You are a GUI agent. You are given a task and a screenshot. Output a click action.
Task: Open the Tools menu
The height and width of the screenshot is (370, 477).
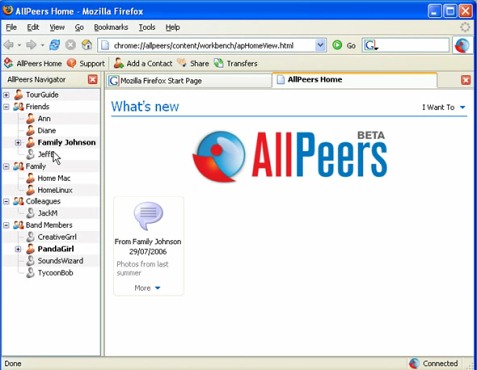[147, 27]
